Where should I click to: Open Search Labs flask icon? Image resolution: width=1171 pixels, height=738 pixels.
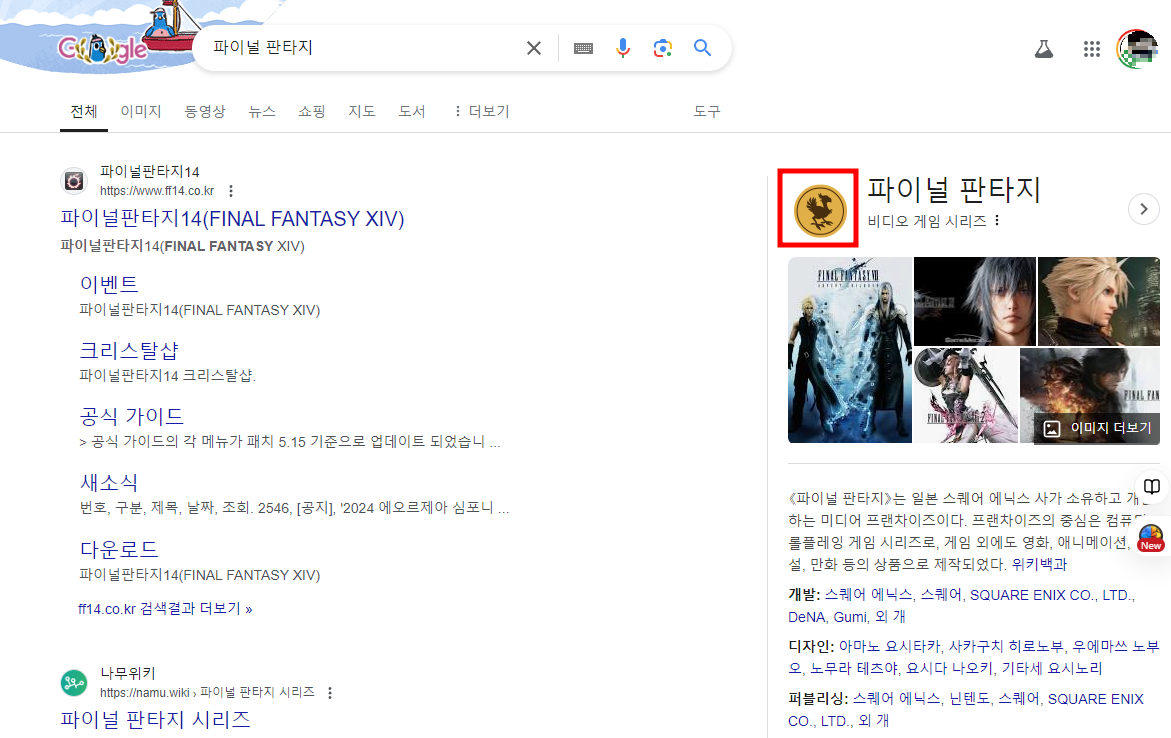(x=1043, y=49)
